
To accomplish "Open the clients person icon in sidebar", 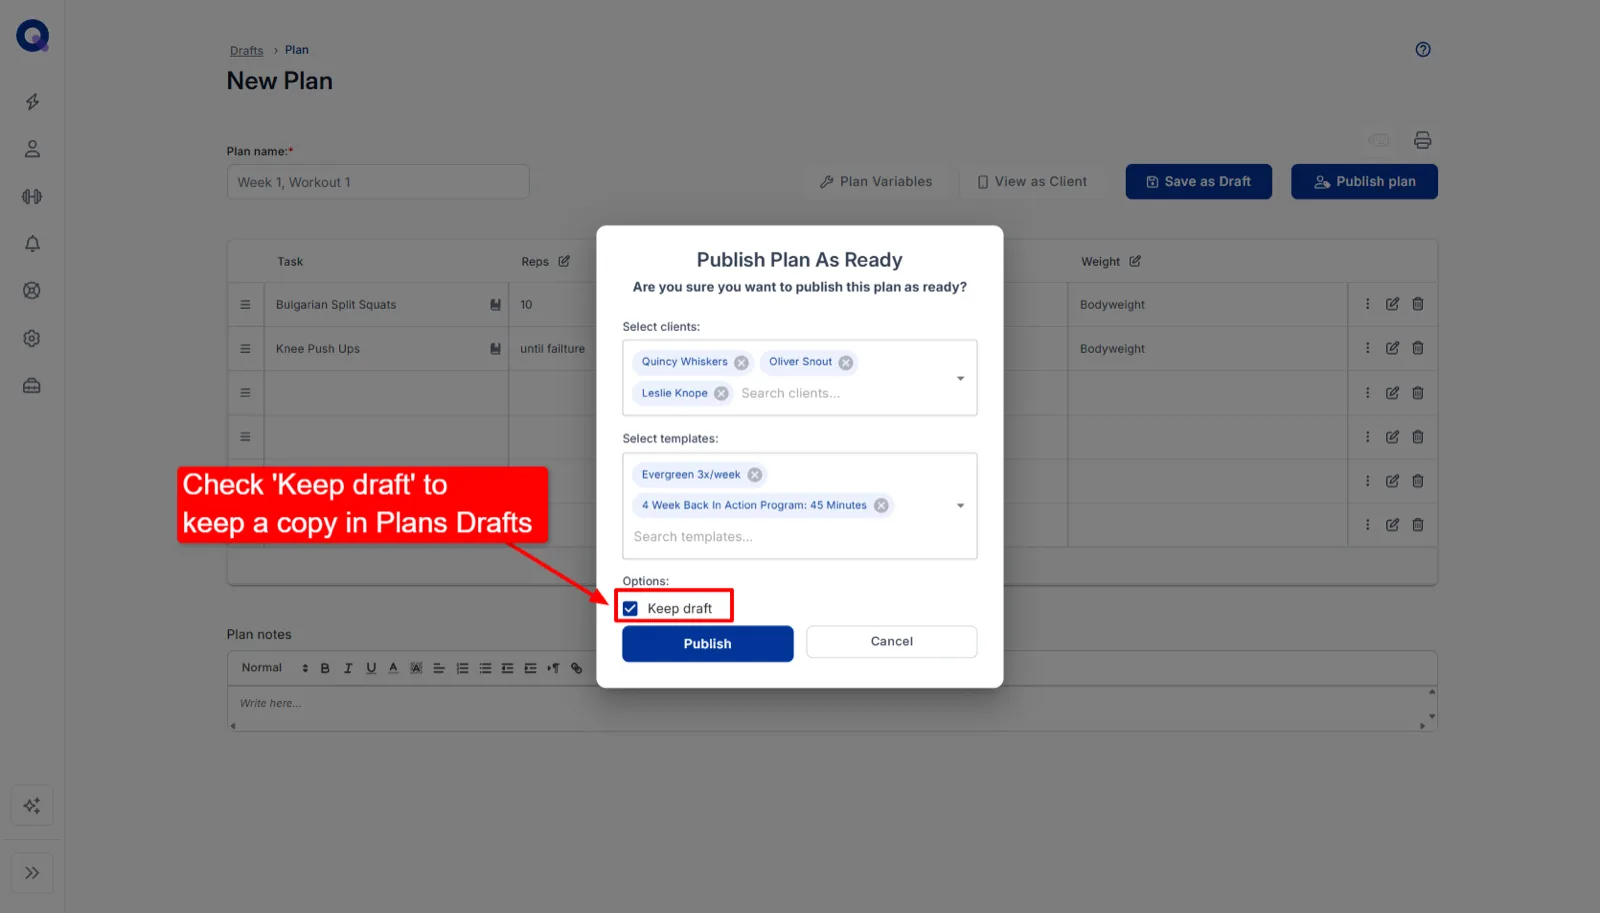I will [x=32, y=149].
